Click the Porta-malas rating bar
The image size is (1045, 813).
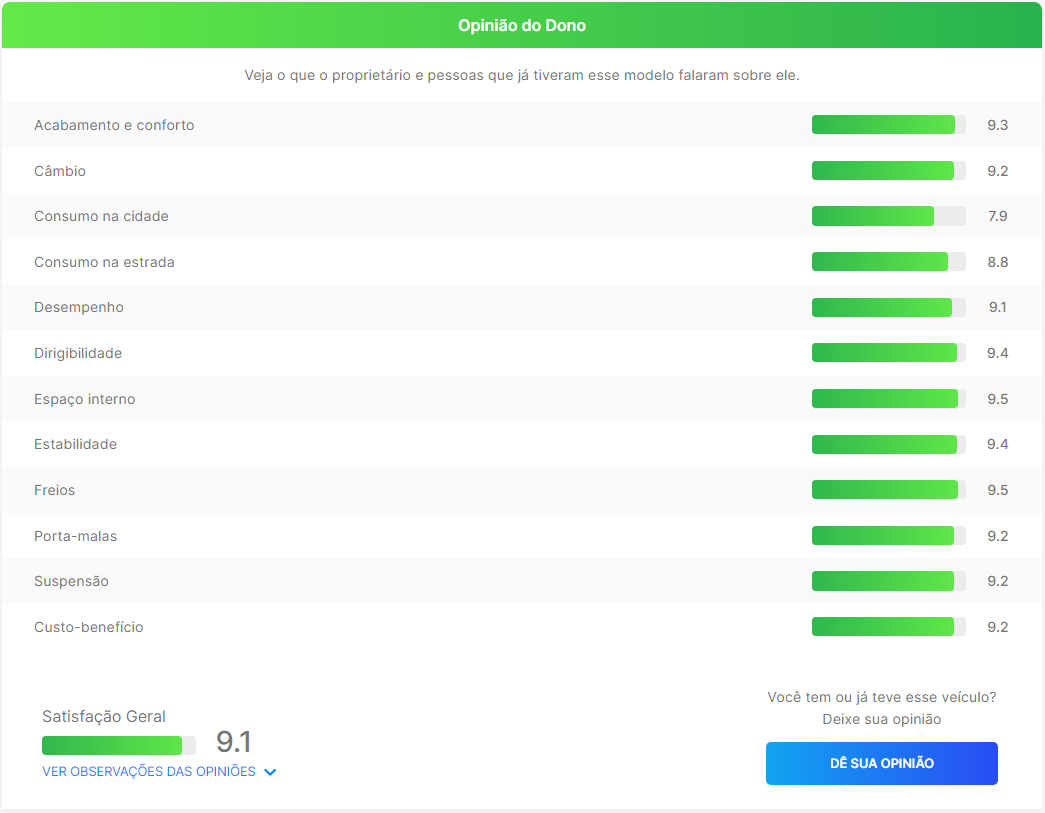(x=888, y=536)
